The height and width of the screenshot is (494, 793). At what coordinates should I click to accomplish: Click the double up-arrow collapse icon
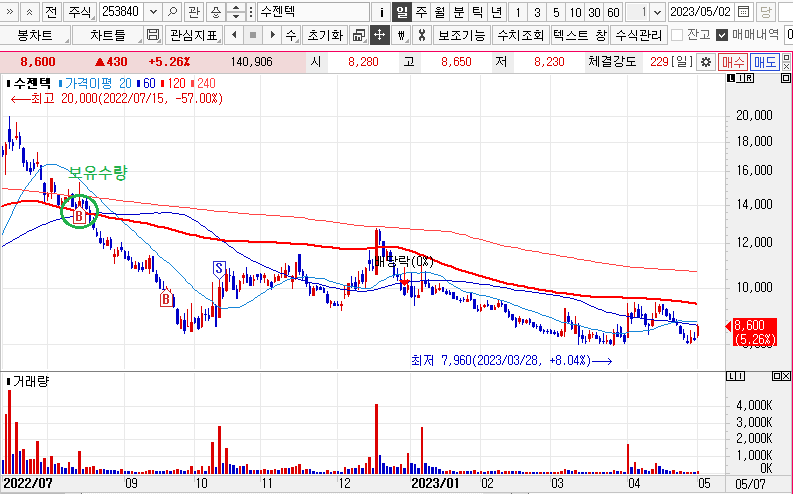[30, 12]
